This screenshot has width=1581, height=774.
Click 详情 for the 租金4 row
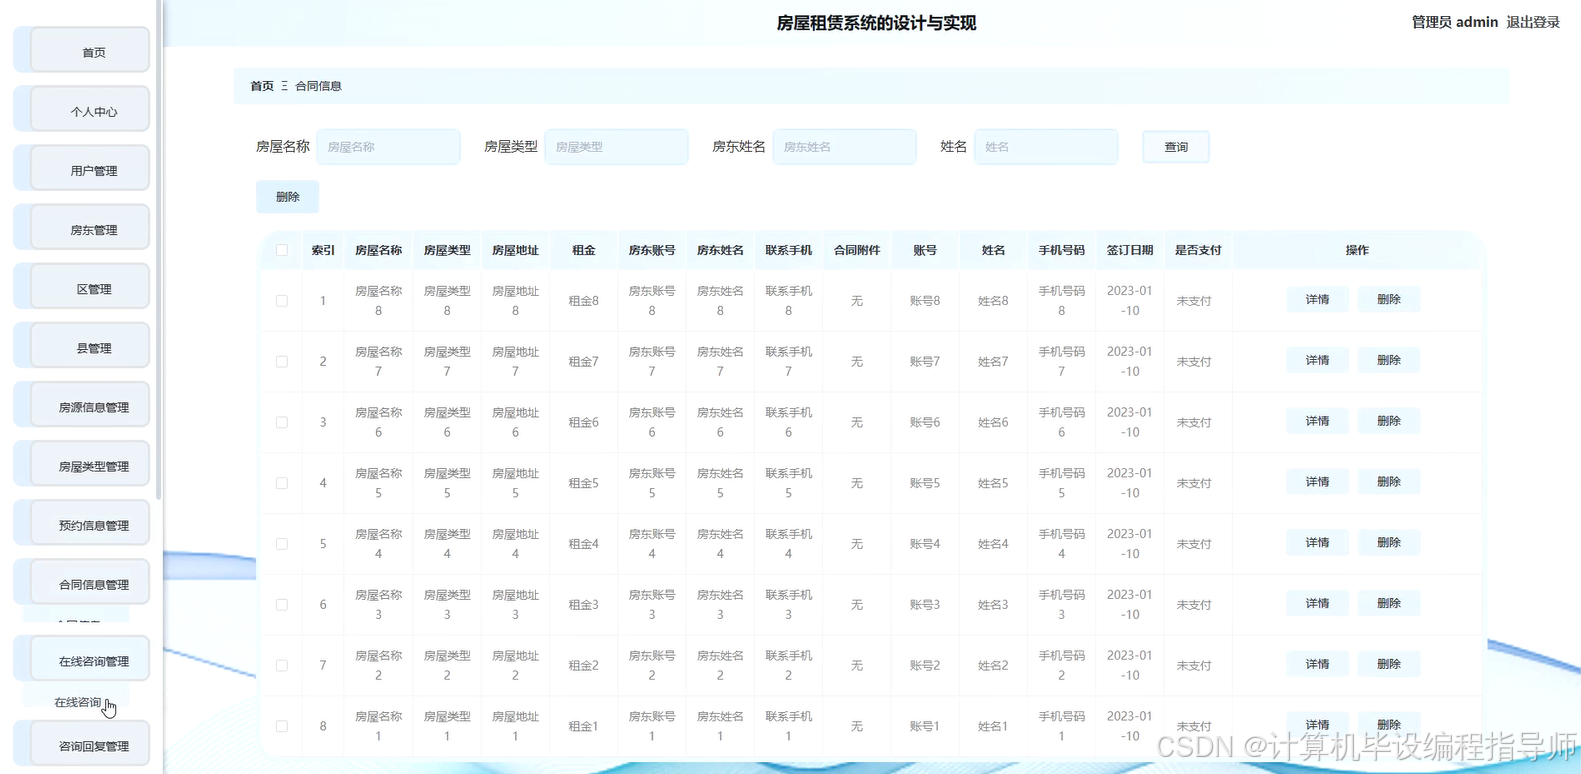(1317, 543)
